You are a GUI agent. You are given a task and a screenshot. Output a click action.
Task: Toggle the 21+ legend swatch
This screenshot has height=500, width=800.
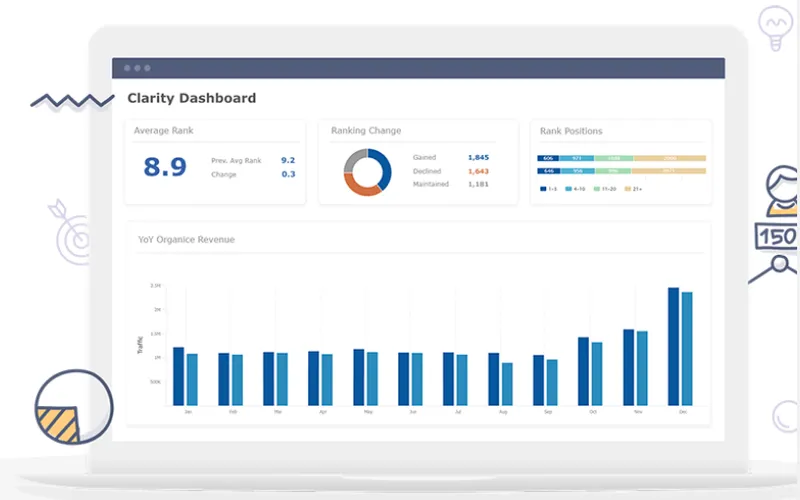click(628, 189)
